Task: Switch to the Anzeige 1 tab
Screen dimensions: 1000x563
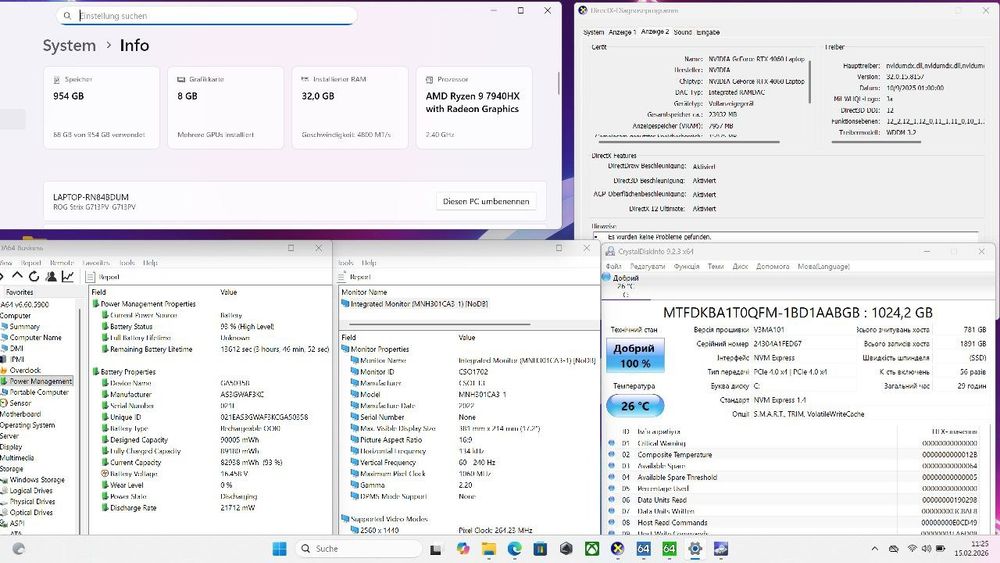Action: tap(622, 32)
